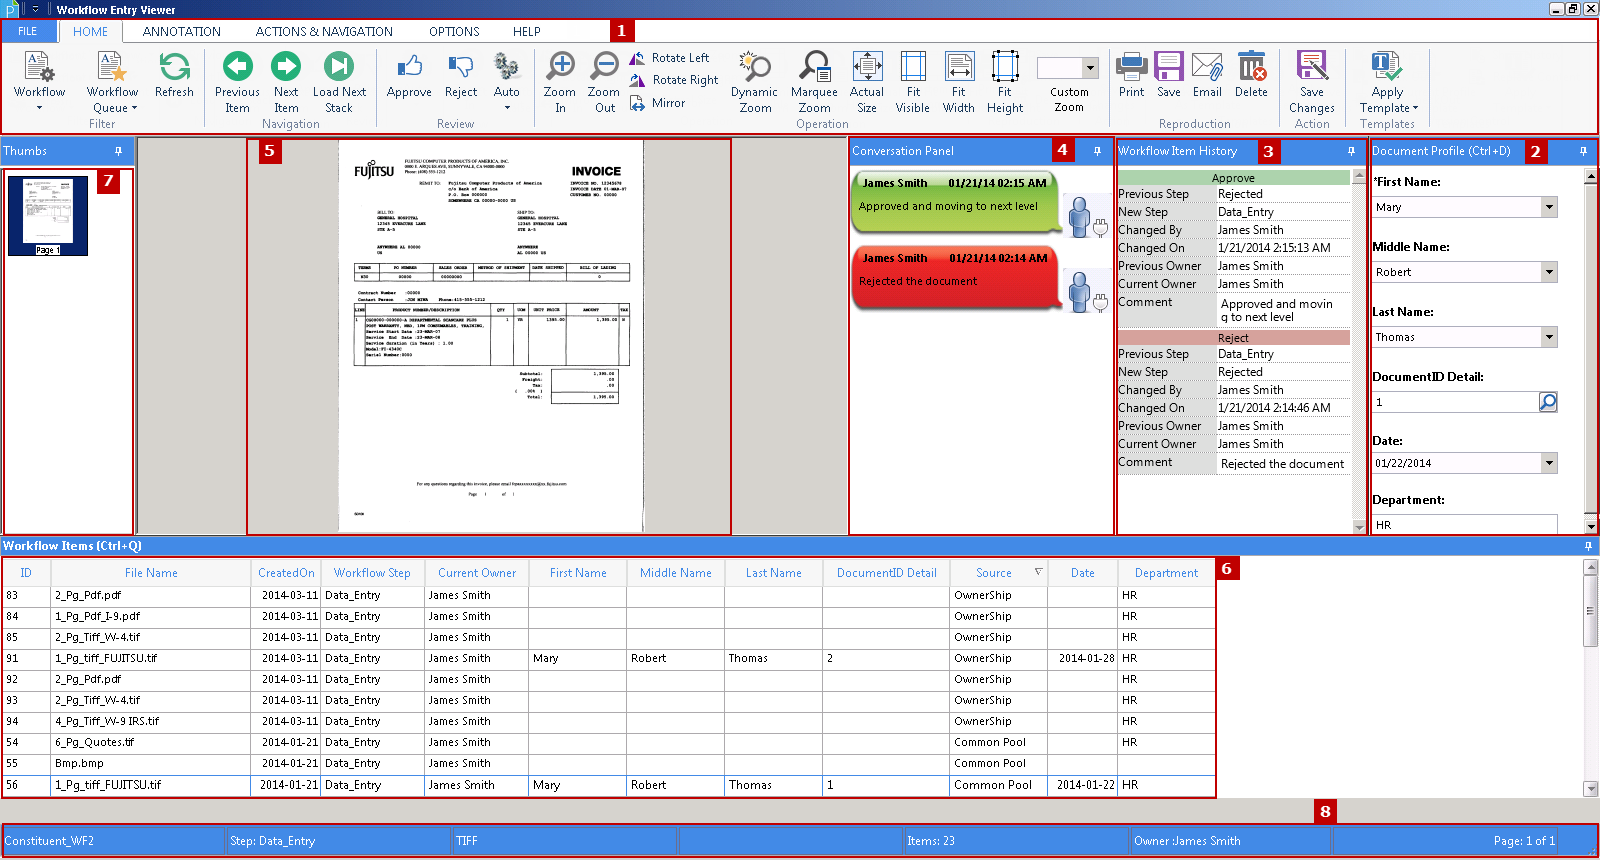Screen dimensions: 1600x860
Task: Pin the Thumbs panel
Action: (118, 151)
